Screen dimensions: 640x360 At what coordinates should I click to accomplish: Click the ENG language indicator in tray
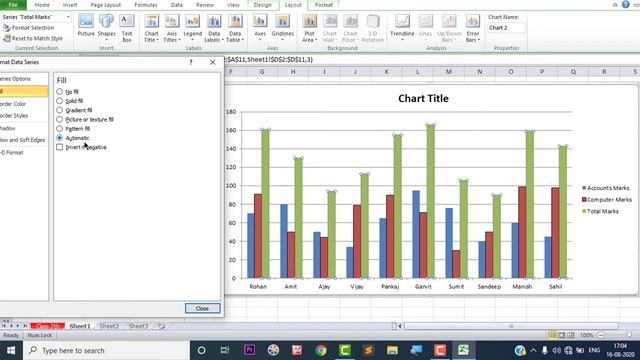pyautogui.click(x=594, y=350)
